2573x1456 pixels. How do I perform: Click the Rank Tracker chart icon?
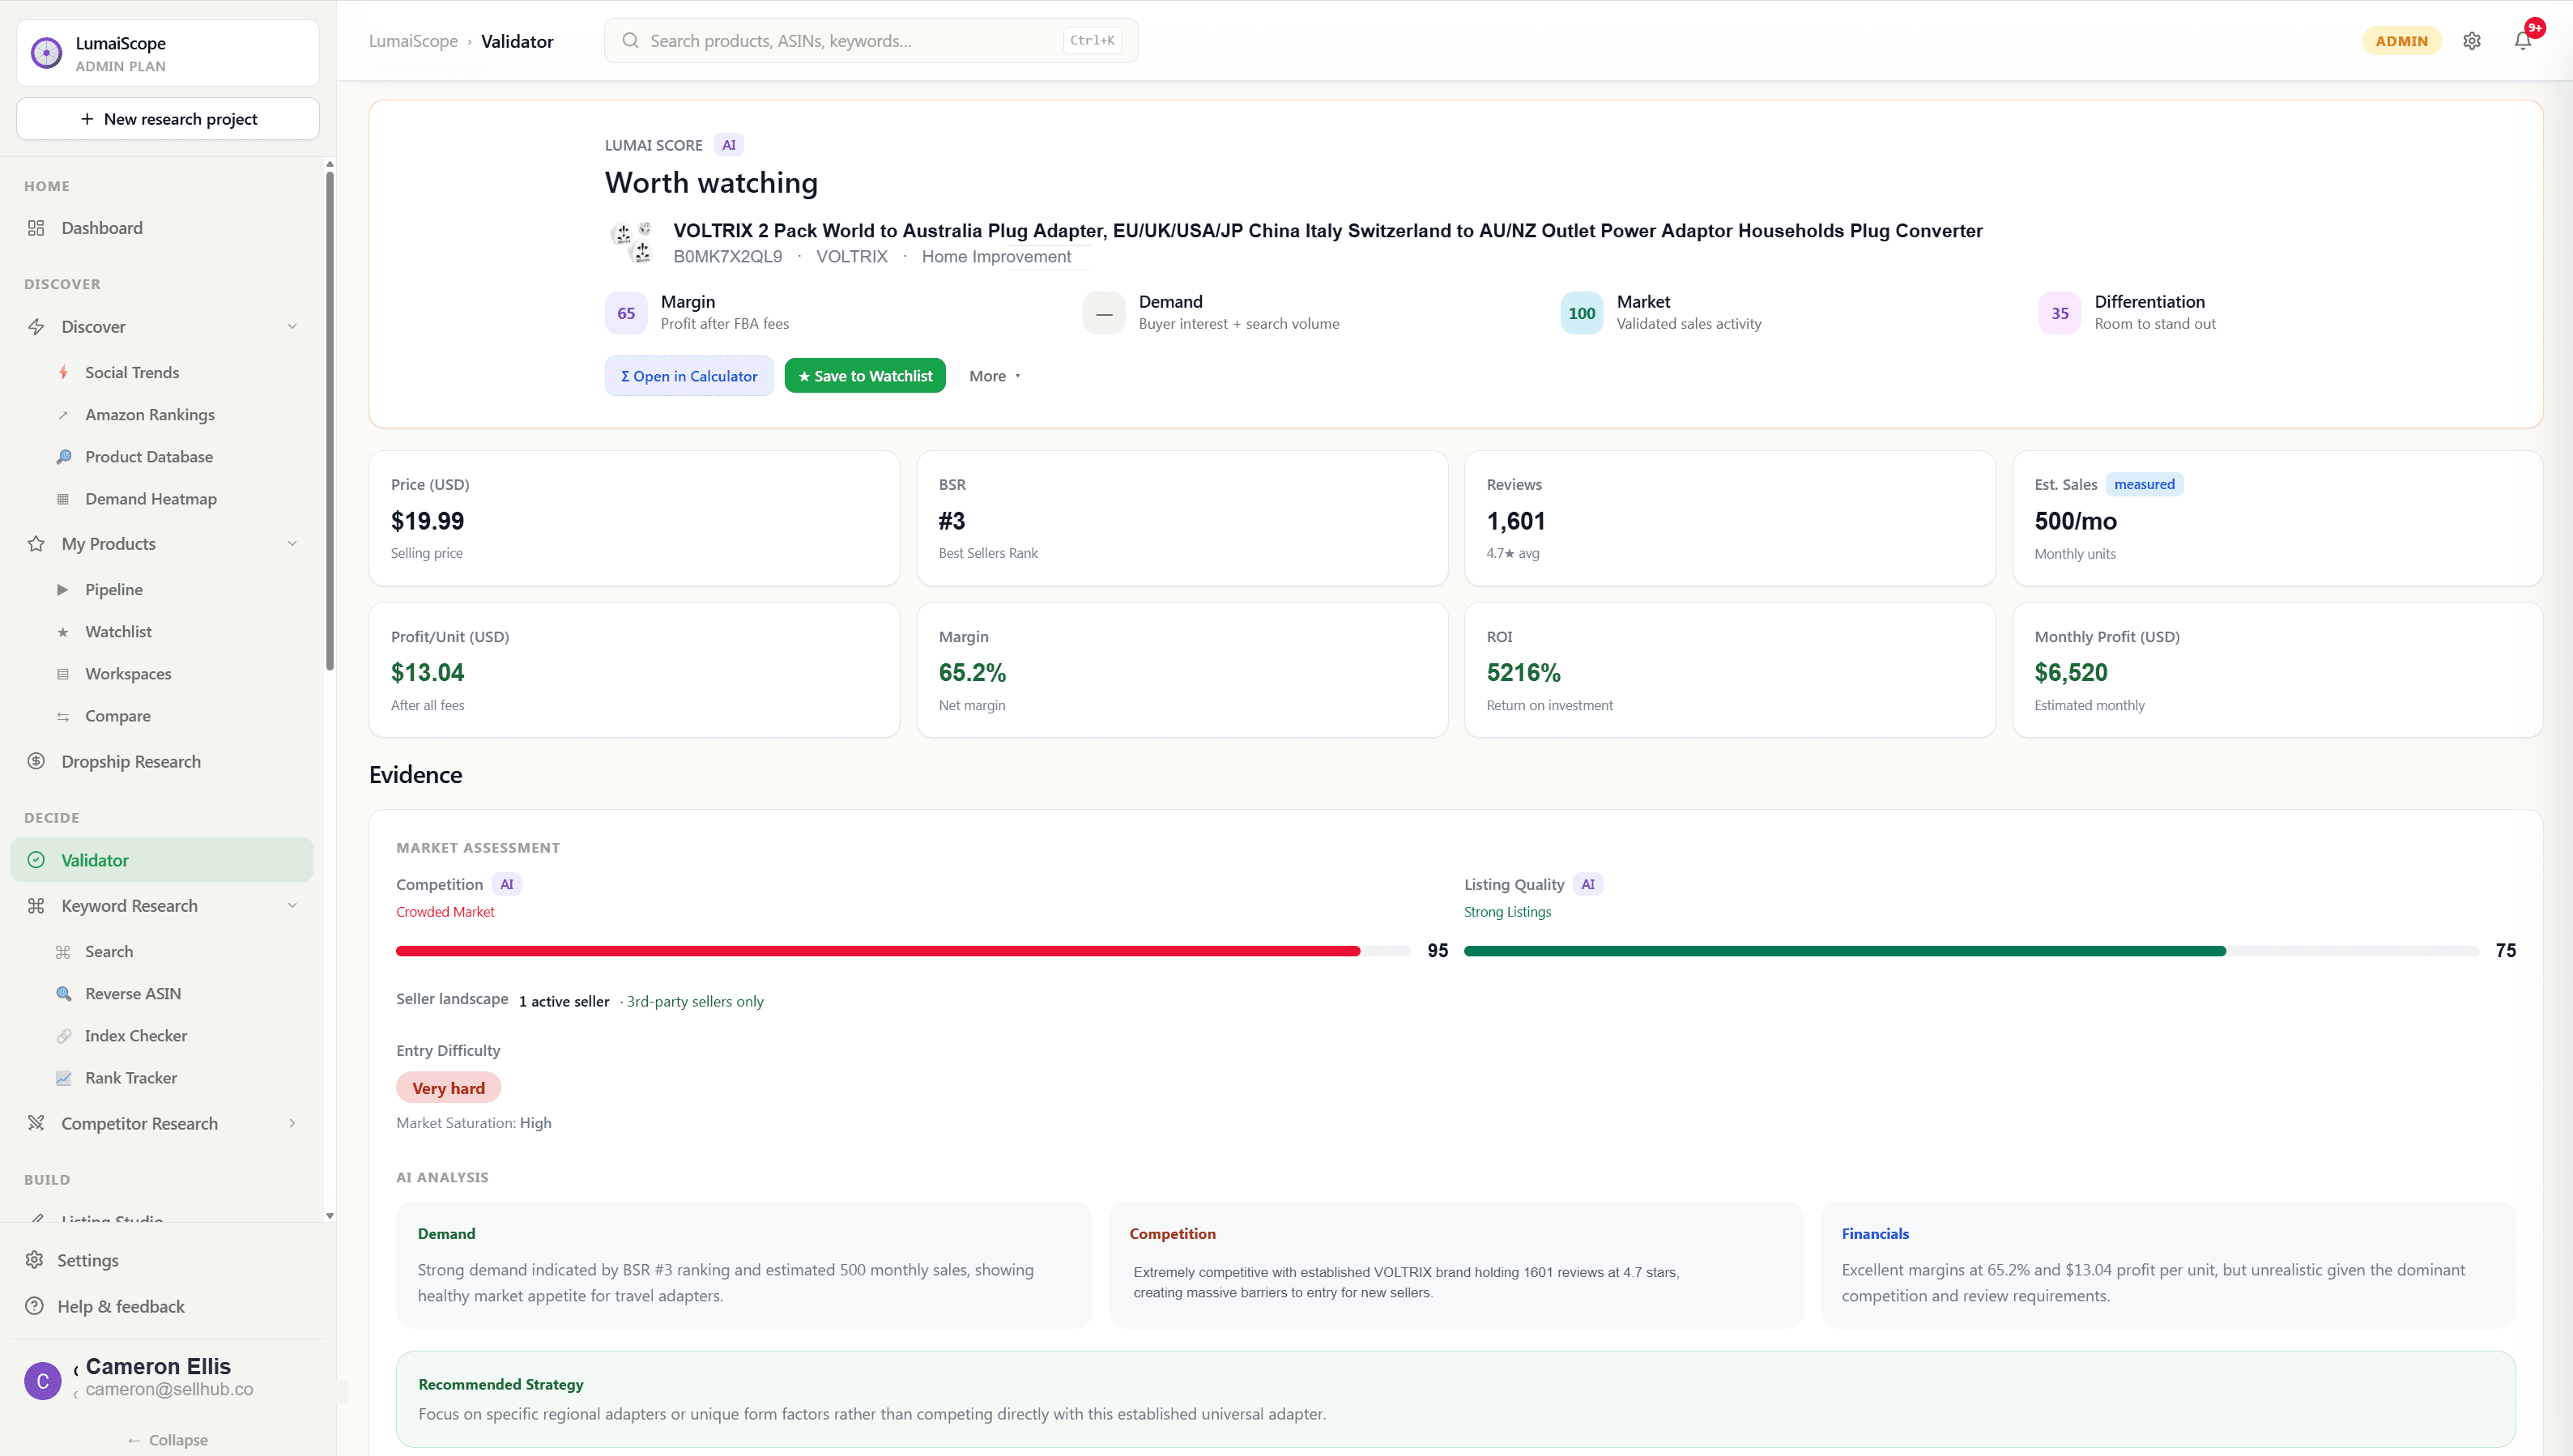tap(63, 1078)
